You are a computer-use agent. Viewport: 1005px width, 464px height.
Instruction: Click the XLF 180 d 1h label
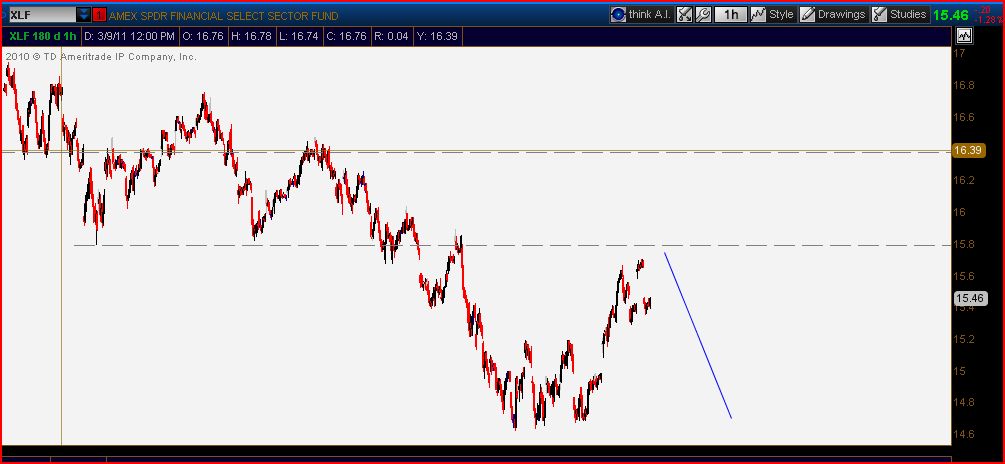(x=44, y=37)
